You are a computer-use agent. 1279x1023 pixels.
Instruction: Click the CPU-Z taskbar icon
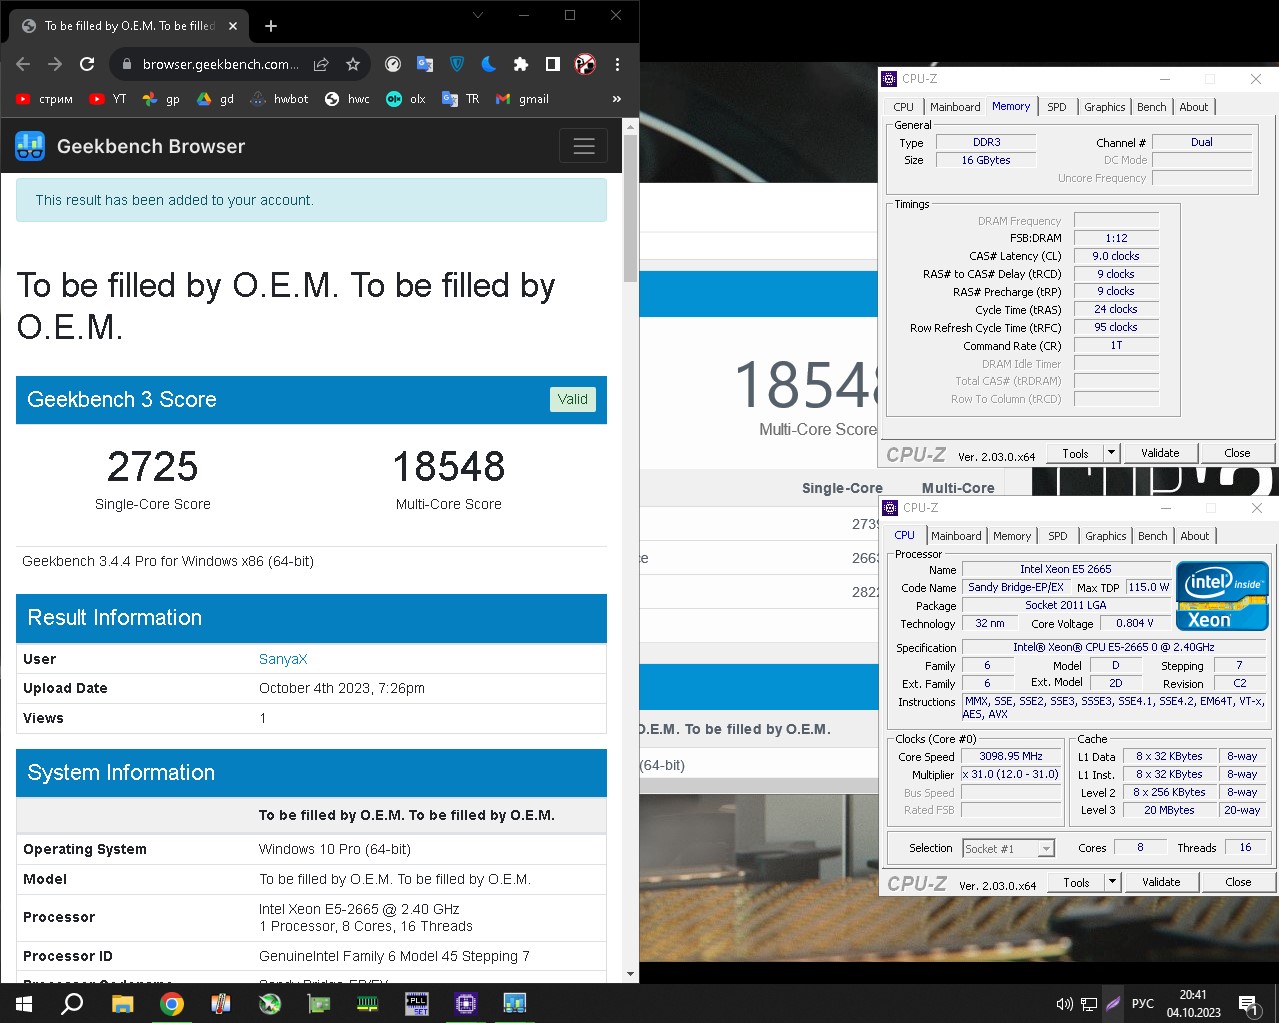(x=465, y=1003)
